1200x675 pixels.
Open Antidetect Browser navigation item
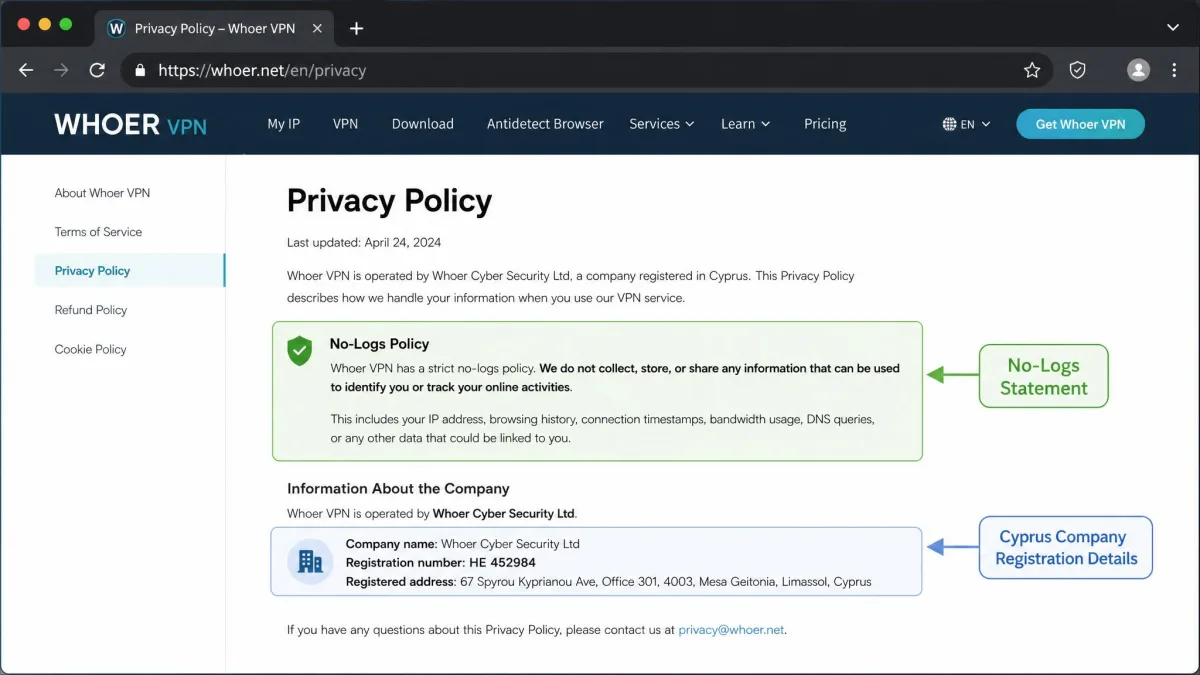[x=545, y=124]
